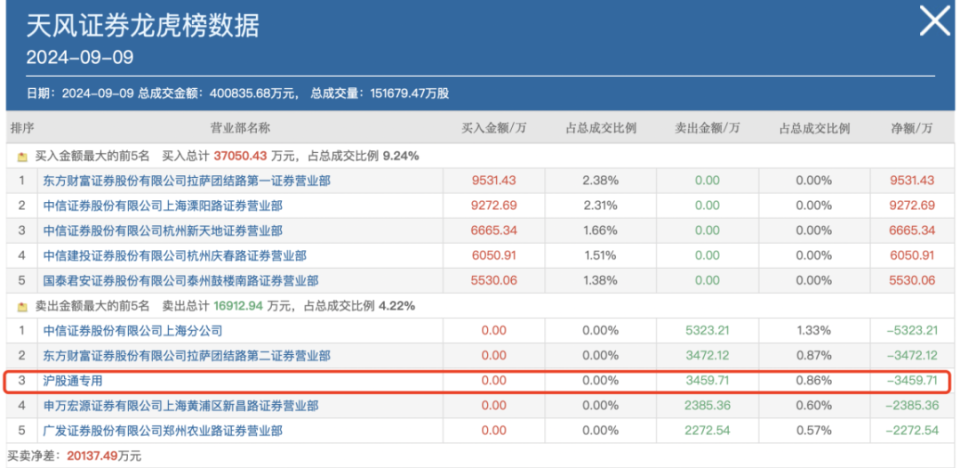The width and height of the screenshot is (960, 468).
Task: Click the 0.60% sell ratio cell
Action: click(814, 406)
